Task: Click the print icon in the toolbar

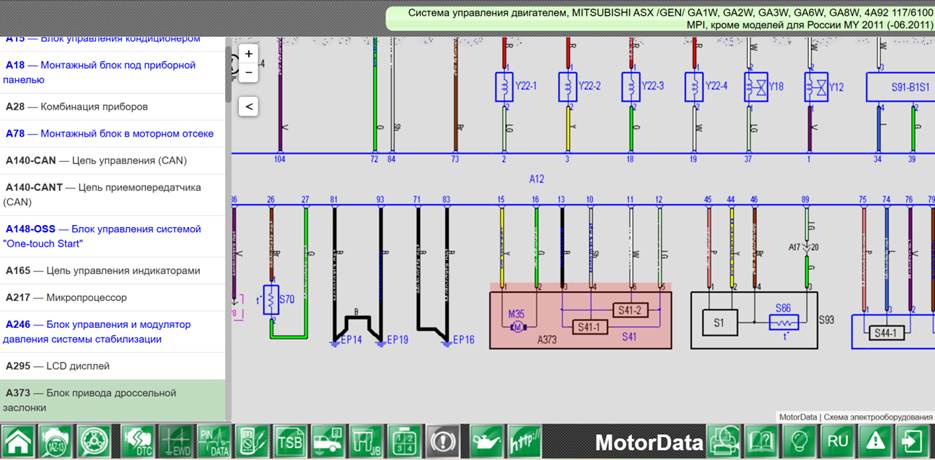Action: [x=723, y=442]
